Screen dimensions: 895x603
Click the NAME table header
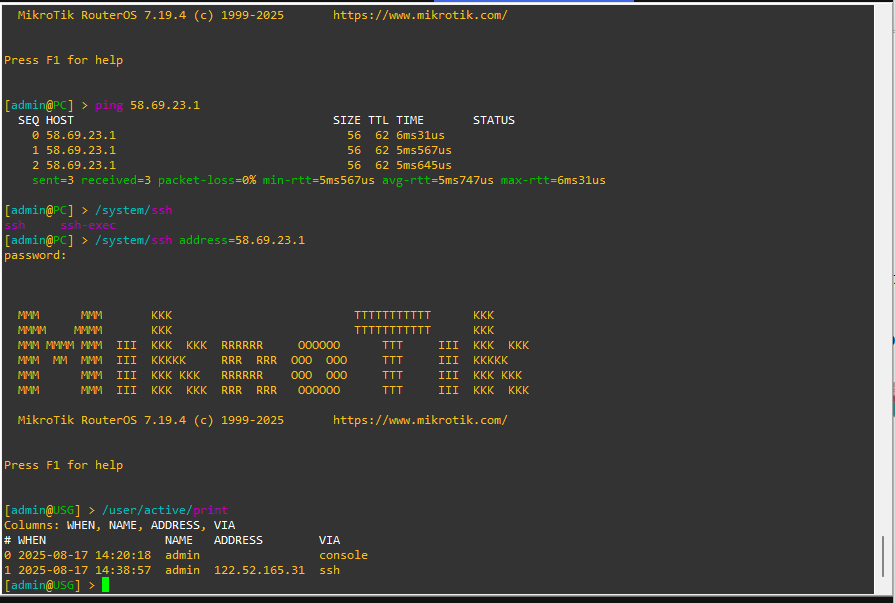click(179, 540)
